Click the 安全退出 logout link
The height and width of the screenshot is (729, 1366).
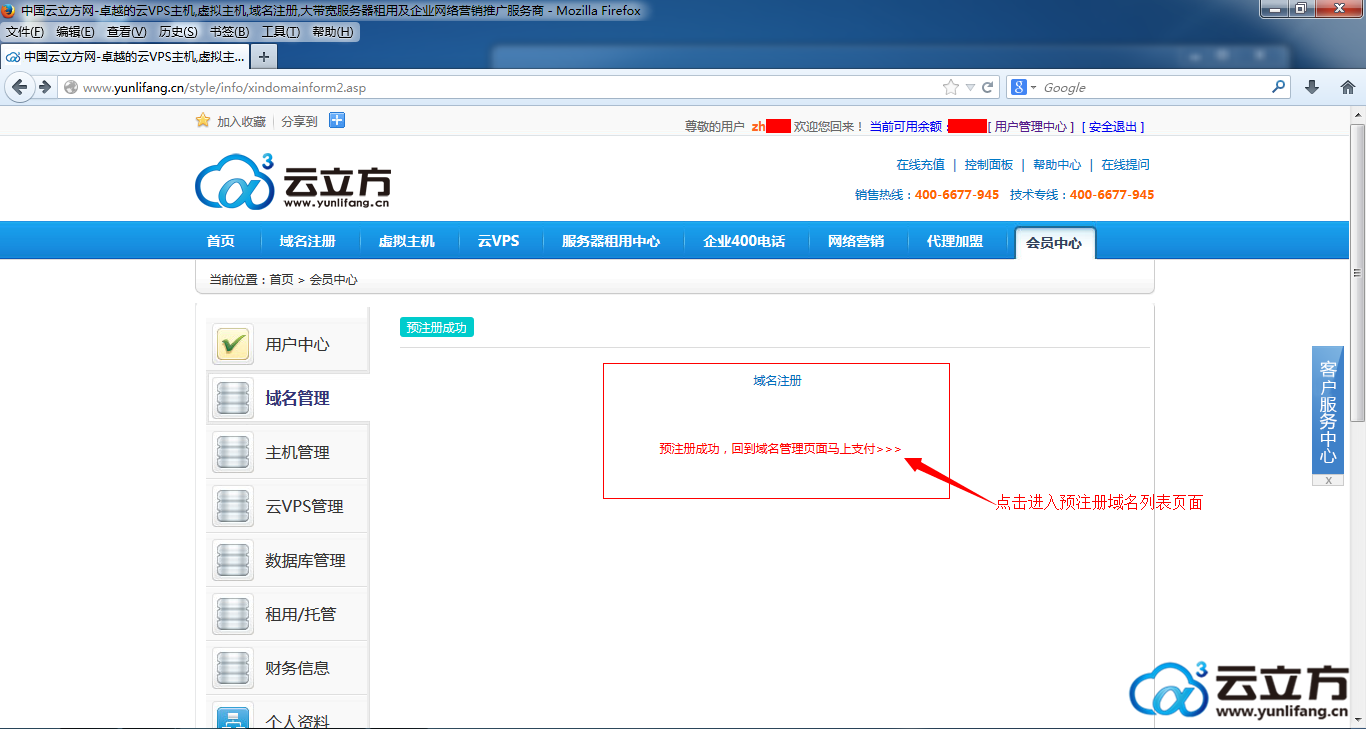[1112, 127]
